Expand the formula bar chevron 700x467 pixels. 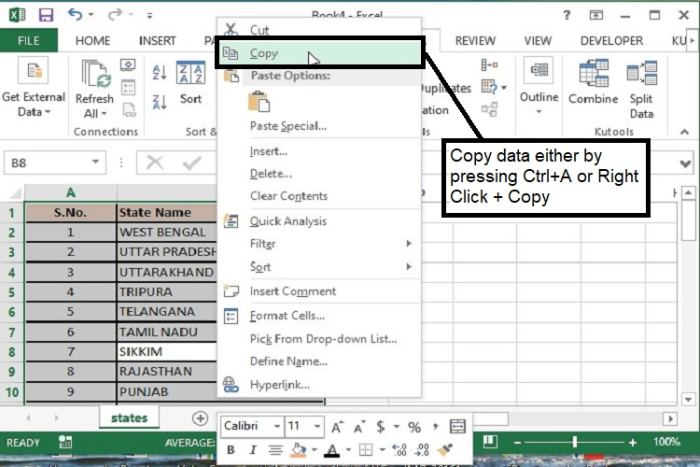(x=685, y=163)
